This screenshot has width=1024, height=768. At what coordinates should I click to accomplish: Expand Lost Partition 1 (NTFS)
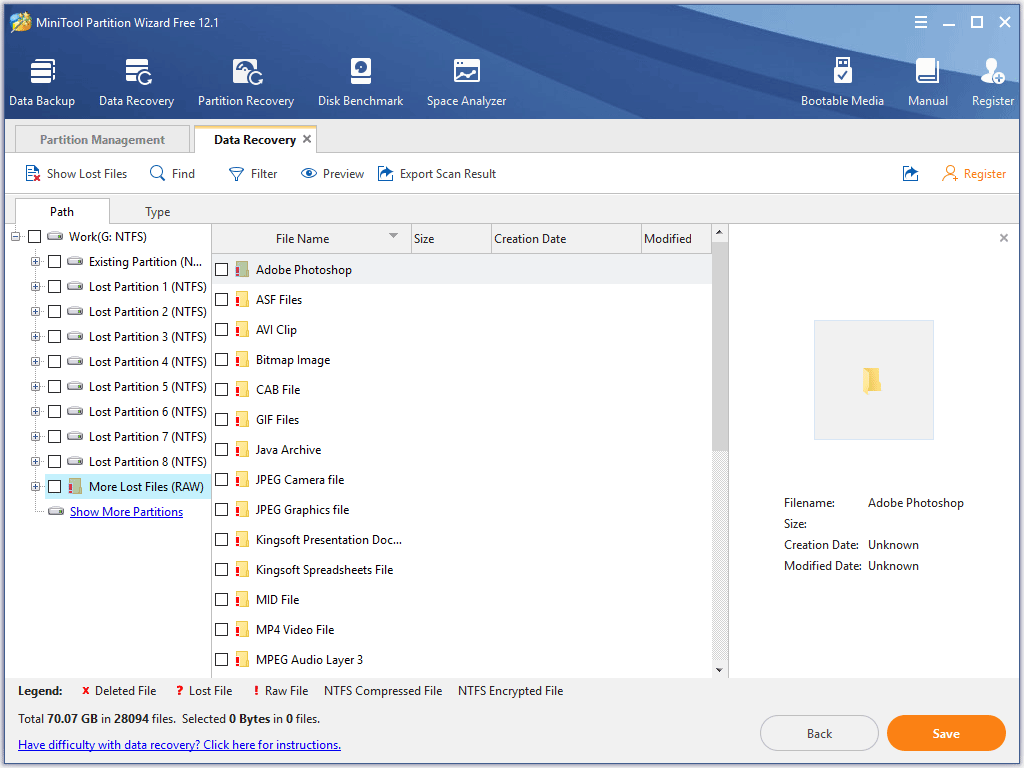(35, 286)
